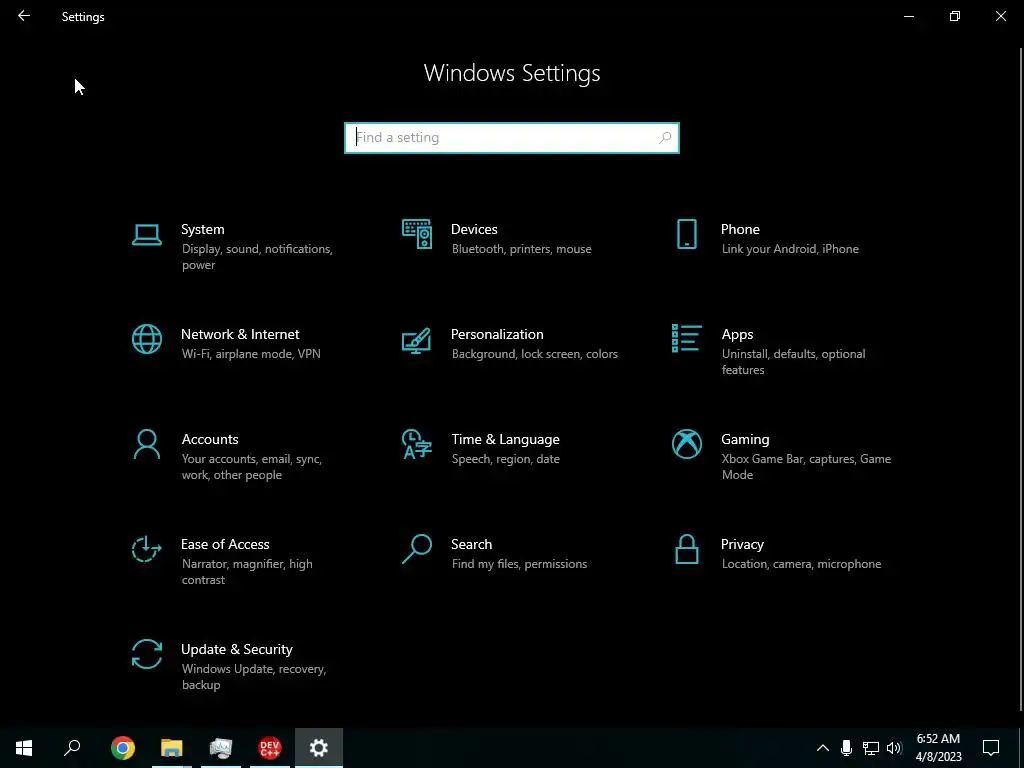Choose Update & Security heading
Screen dimensions: 1024x768
[x=236, y=650]
